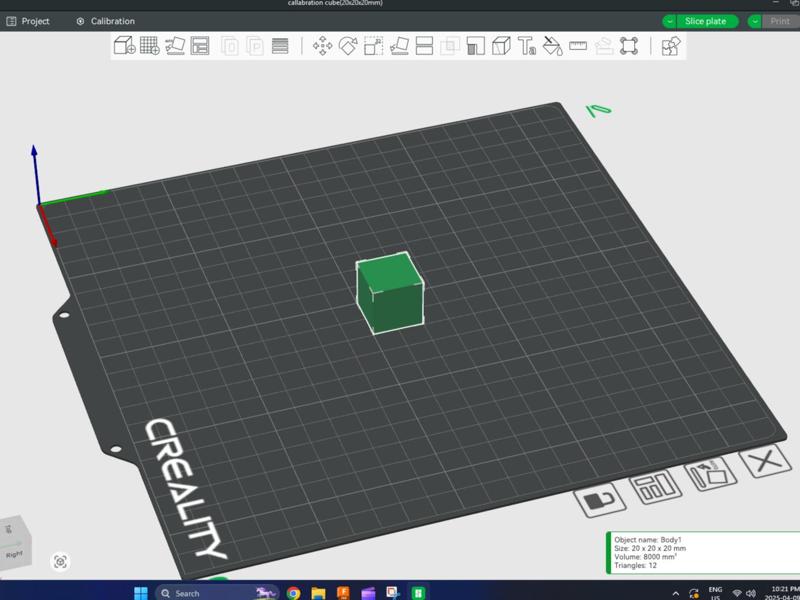The height and width of the screenshot is (600, 800).
Task: Open the Windows Start menu
Action: pyautogui.click(x=141, y=593)
